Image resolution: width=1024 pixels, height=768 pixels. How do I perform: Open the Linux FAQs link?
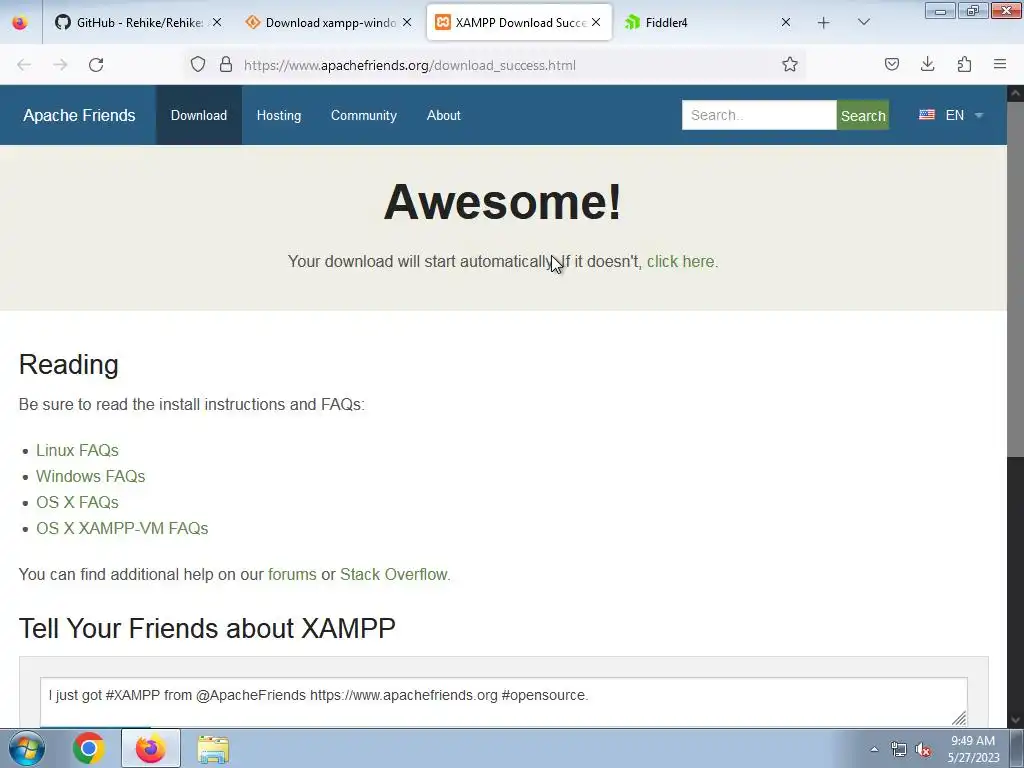click(x=77, y=451)
